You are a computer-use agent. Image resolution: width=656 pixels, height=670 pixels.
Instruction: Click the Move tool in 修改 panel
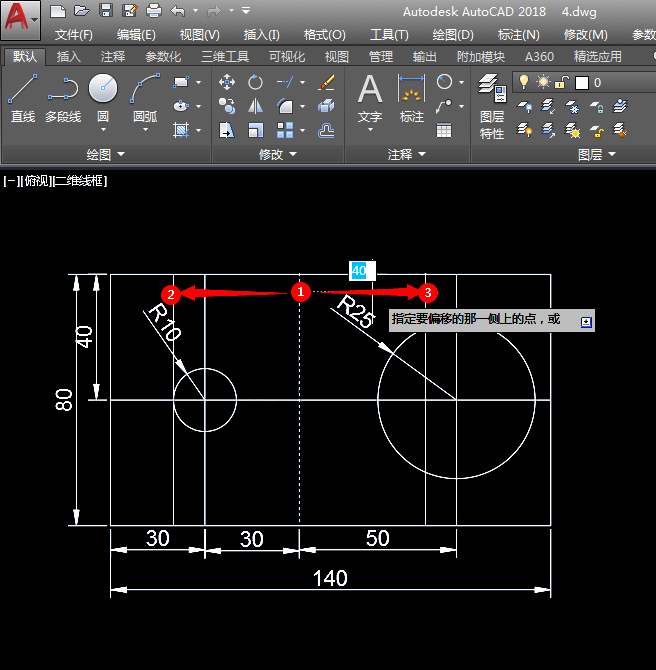227,82
